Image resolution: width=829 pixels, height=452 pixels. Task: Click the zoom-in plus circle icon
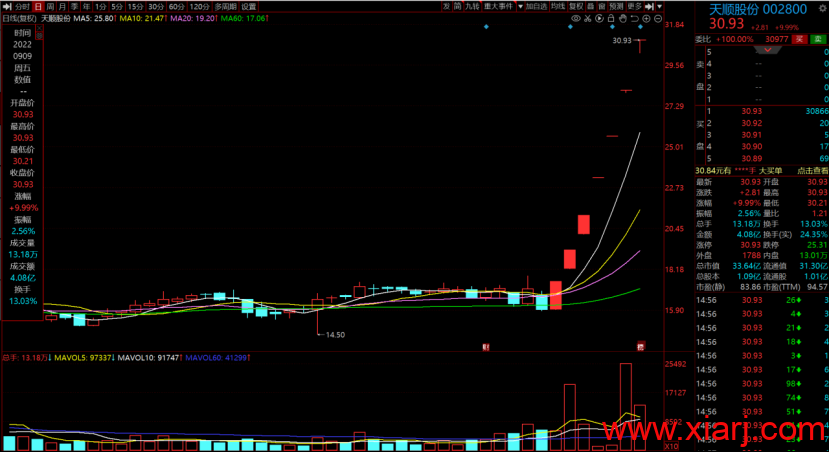646,19
